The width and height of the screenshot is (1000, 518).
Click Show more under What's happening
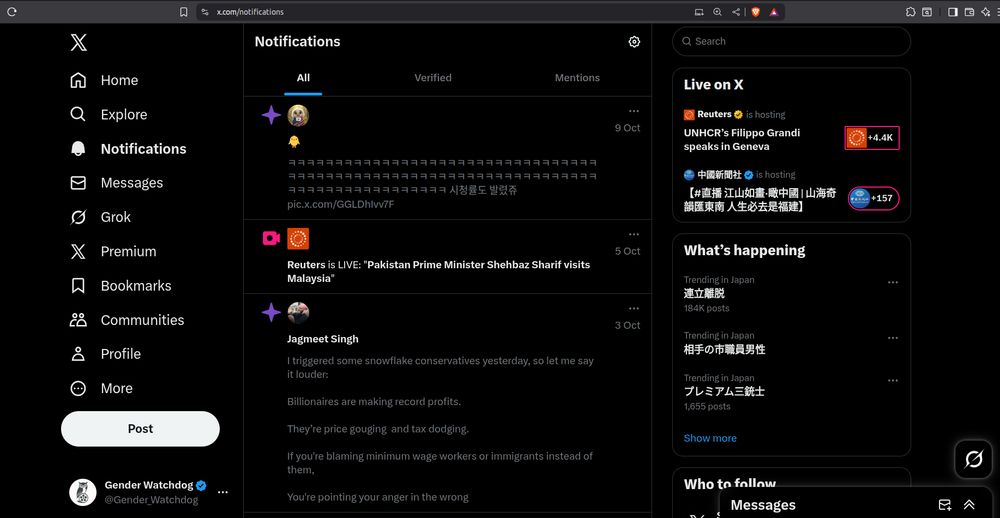click(x=710, y=438)
